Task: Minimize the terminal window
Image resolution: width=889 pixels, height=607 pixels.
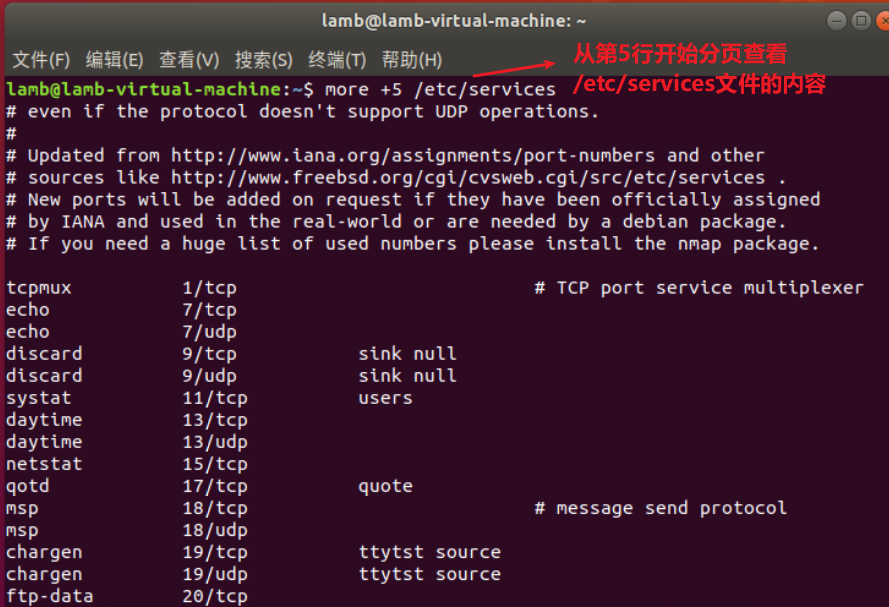Action: (837, 20)
